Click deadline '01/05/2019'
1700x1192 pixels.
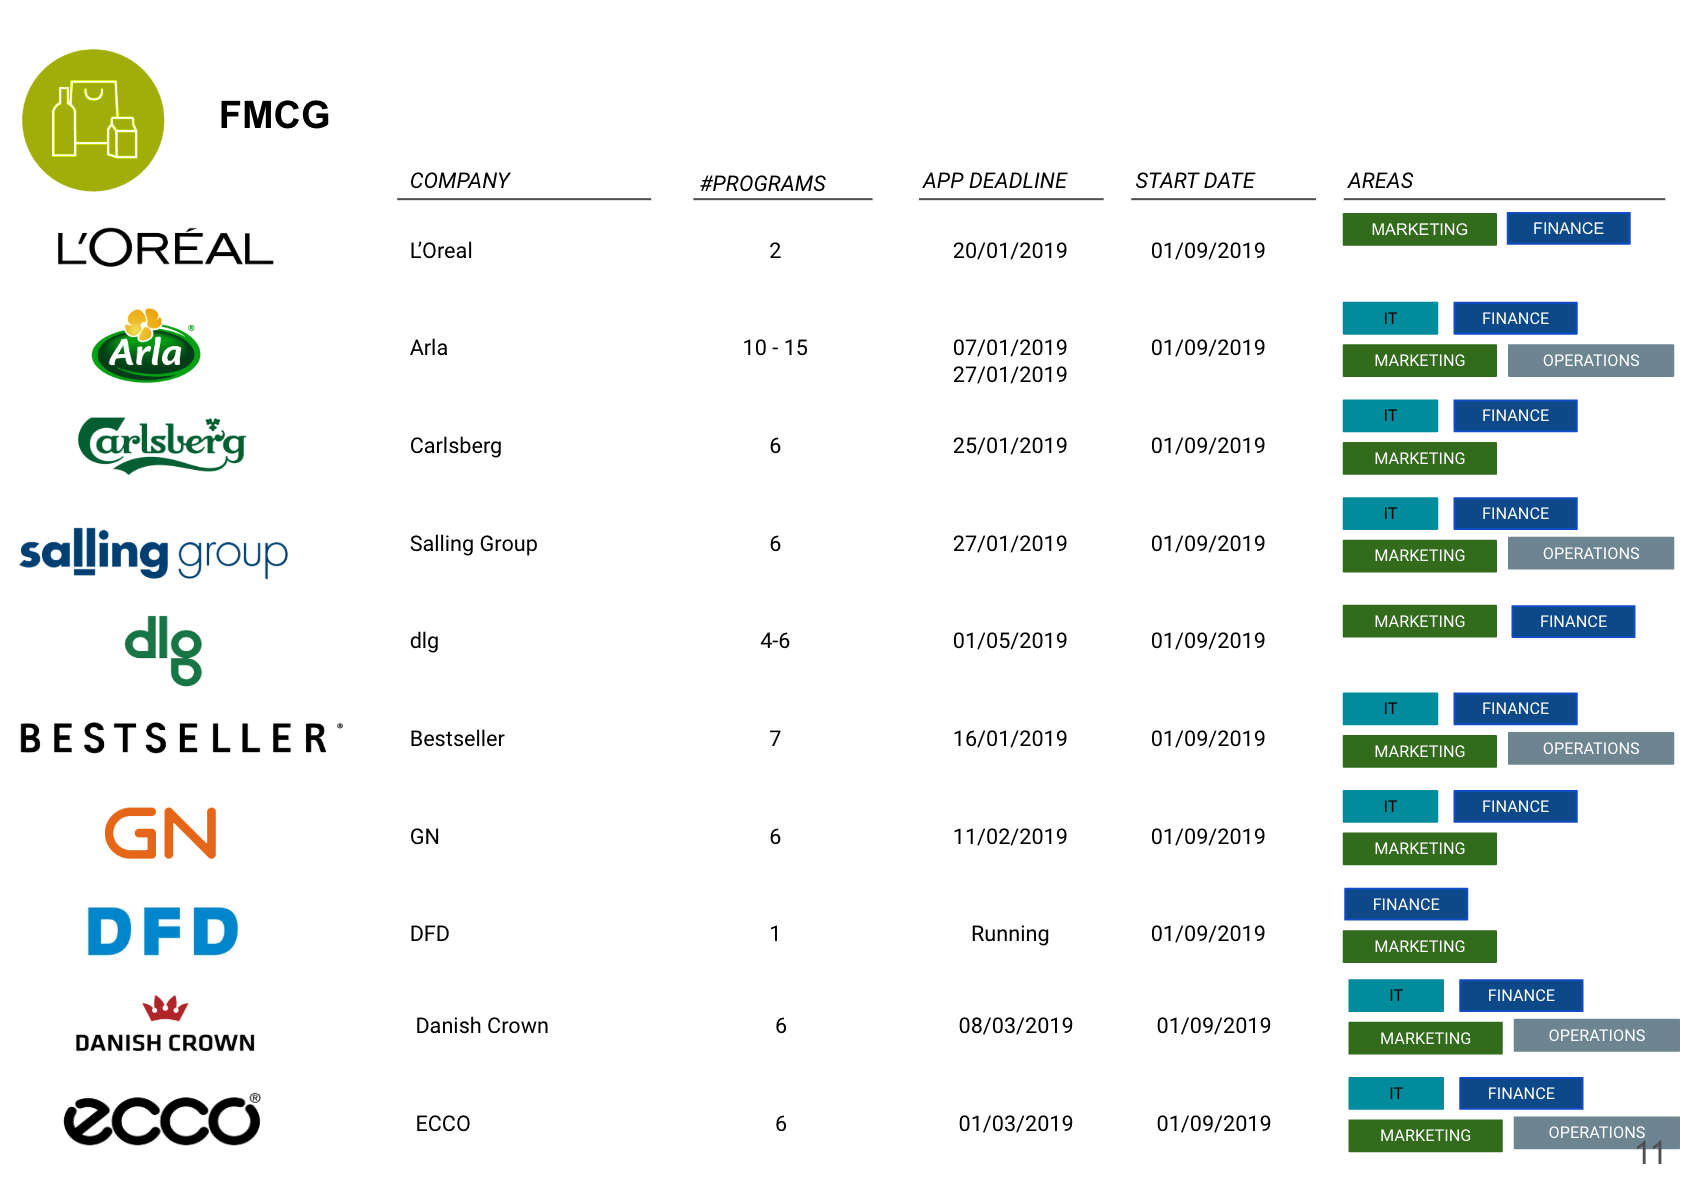[1010, 641]
